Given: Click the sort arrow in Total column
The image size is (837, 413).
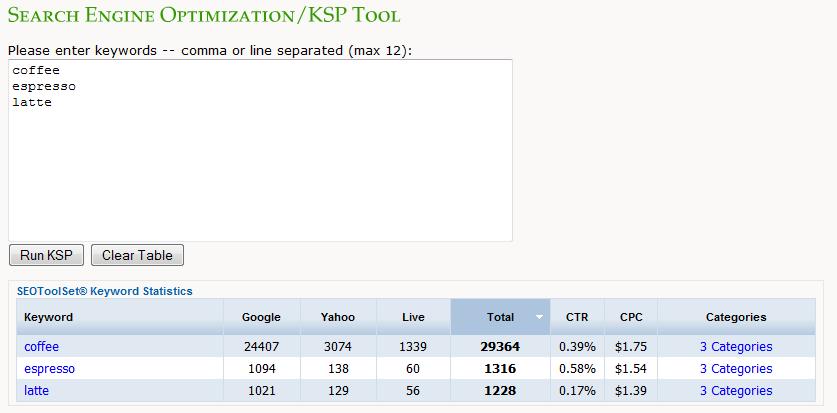Looking at the screenshot, I should (x=540, y=317).
